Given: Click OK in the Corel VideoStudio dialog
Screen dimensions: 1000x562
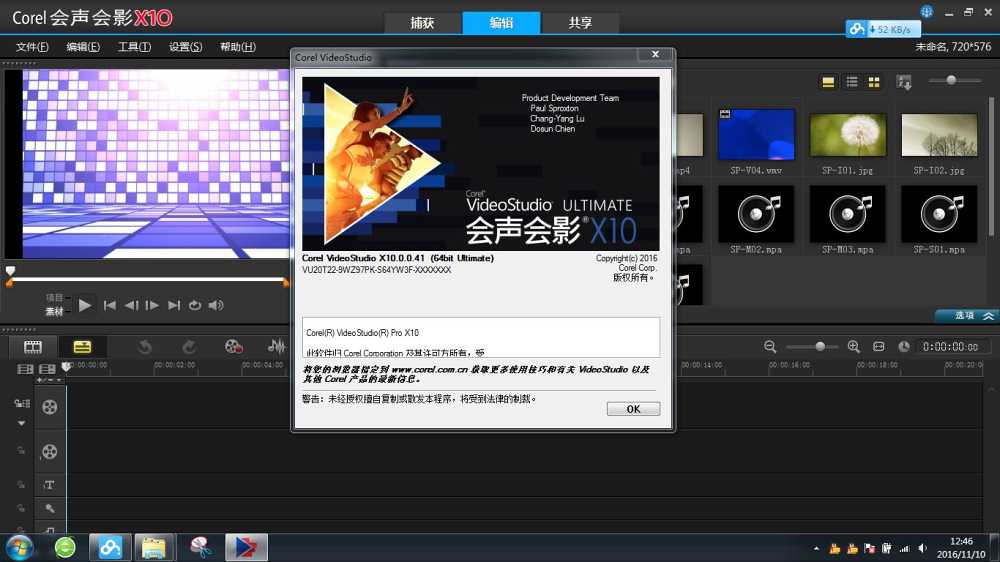Looking at the screenshot, I should click(633, 409).
